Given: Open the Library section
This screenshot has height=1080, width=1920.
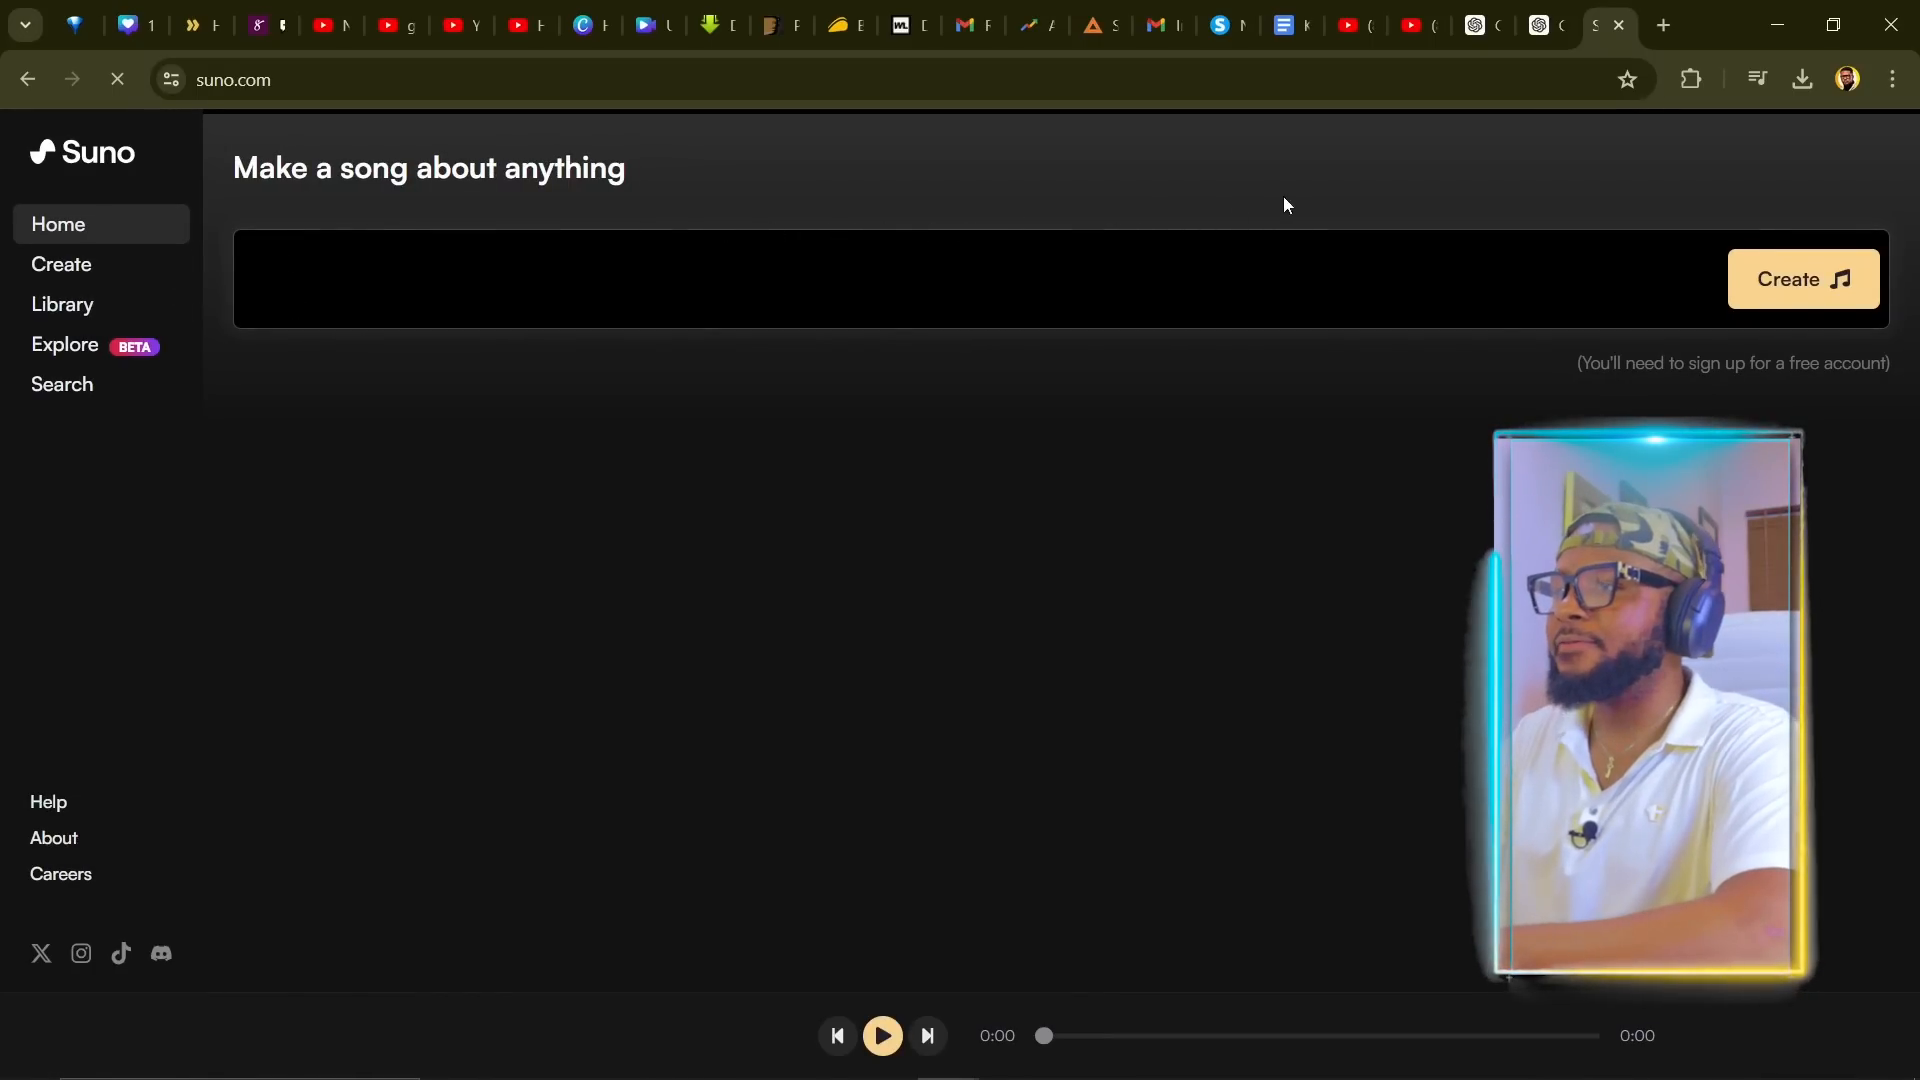Looking at the screenshot, I should pyautogui.click(x=62, y=304).
